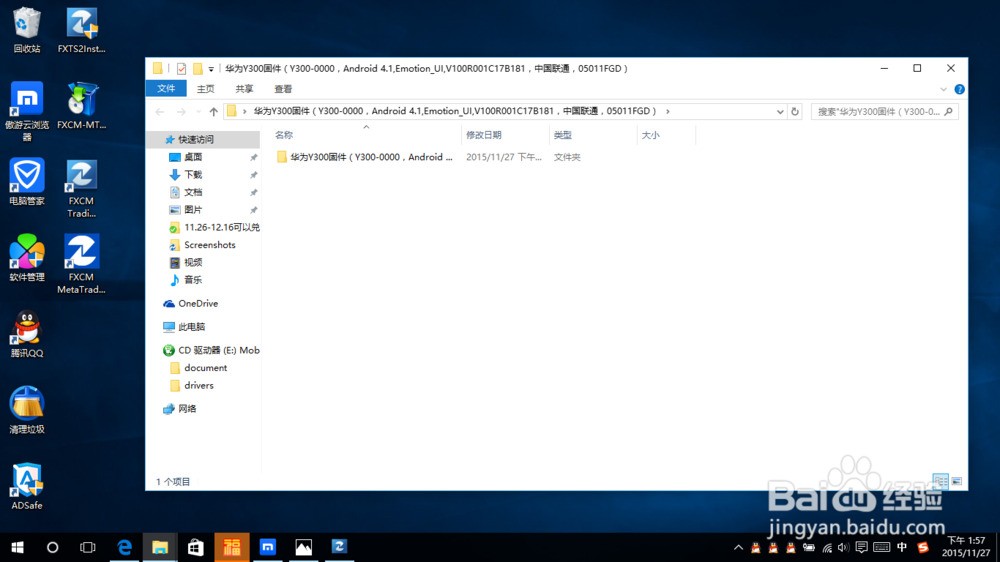Open the Customize Quick Access Toolbar dropdown

click(x=211, y=69)
